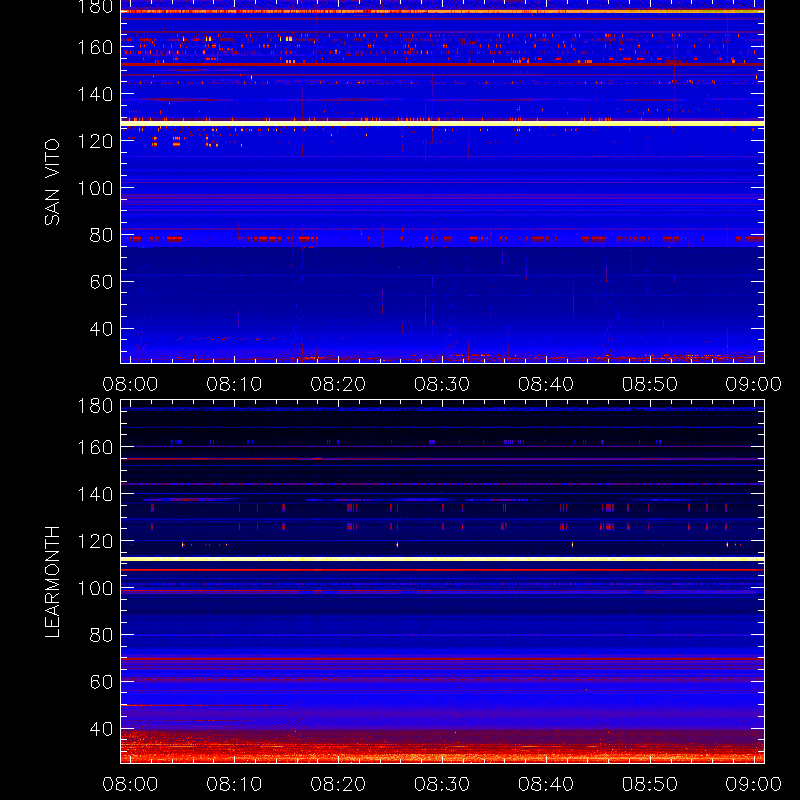
Task: Choose the 08:10 time label under Learmonth plot
Action: coord(234,784)
